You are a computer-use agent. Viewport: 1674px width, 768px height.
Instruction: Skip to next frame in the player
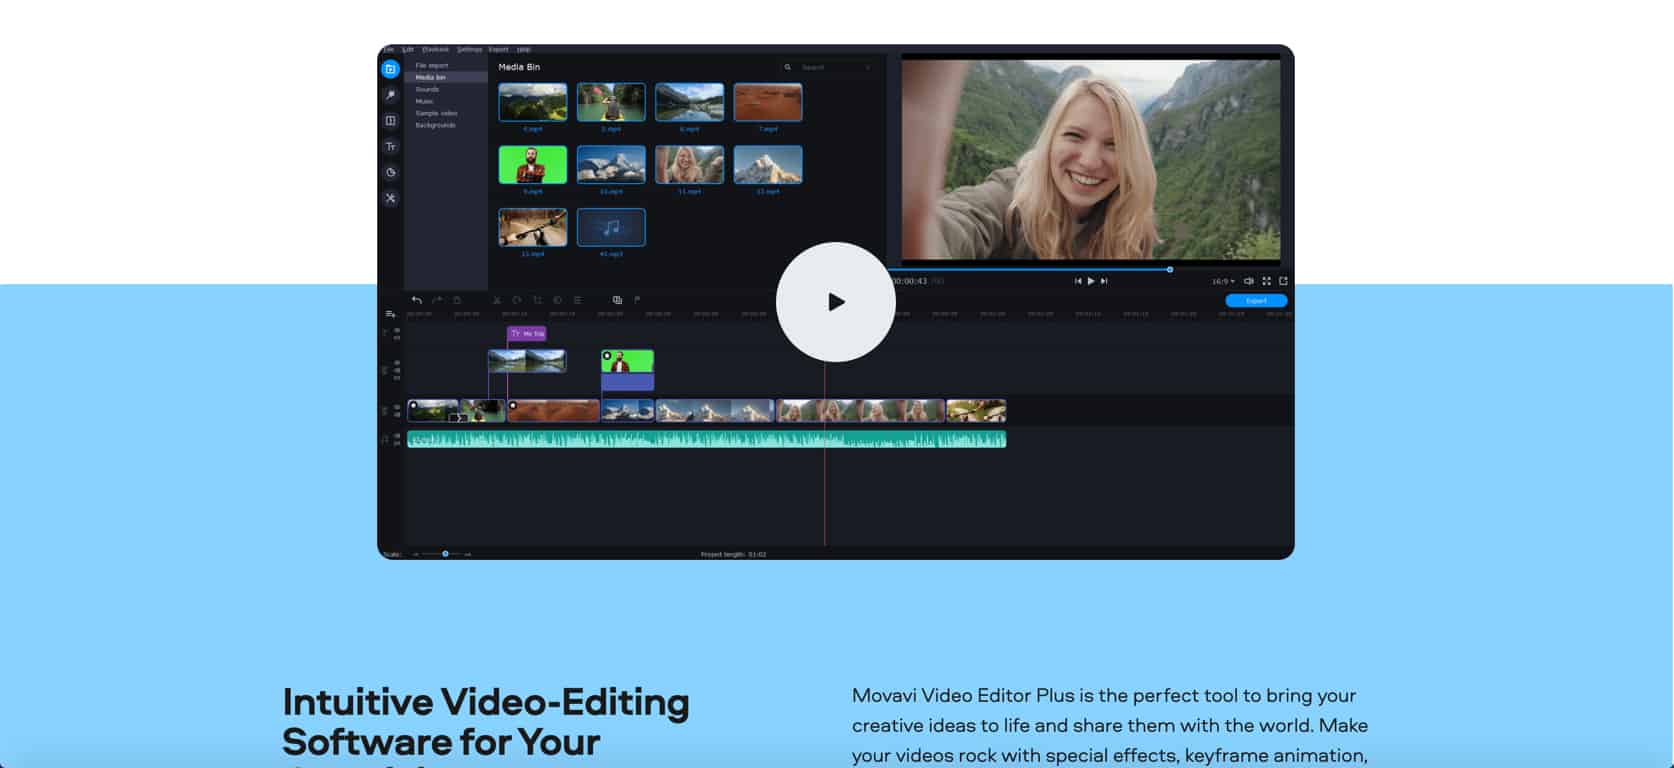tap(1104, 281)
